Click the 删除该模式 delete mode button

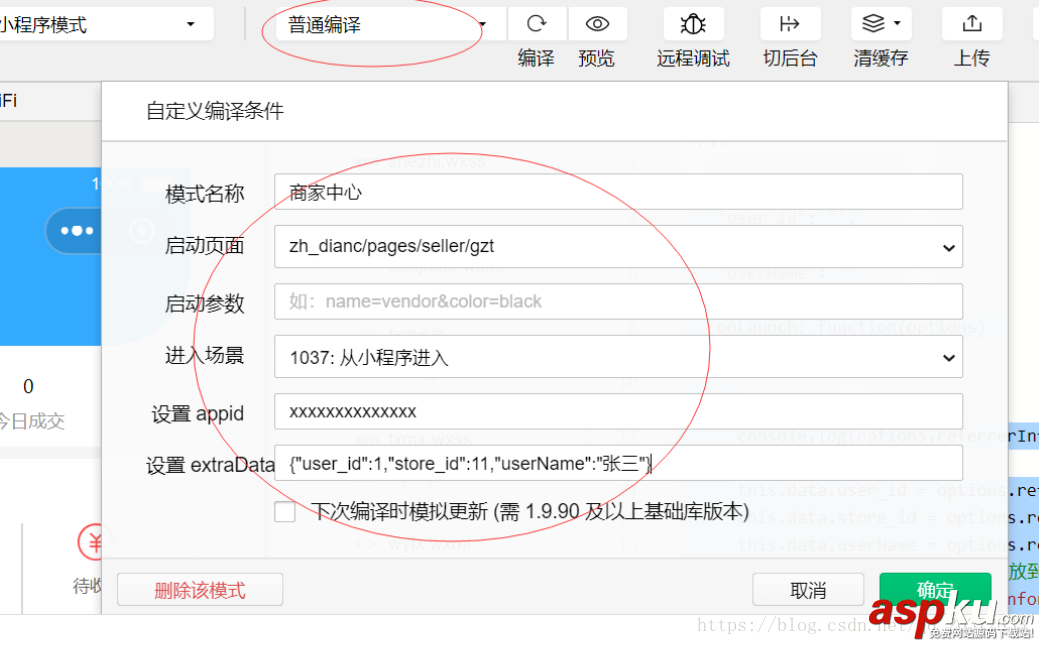[199, 589]
